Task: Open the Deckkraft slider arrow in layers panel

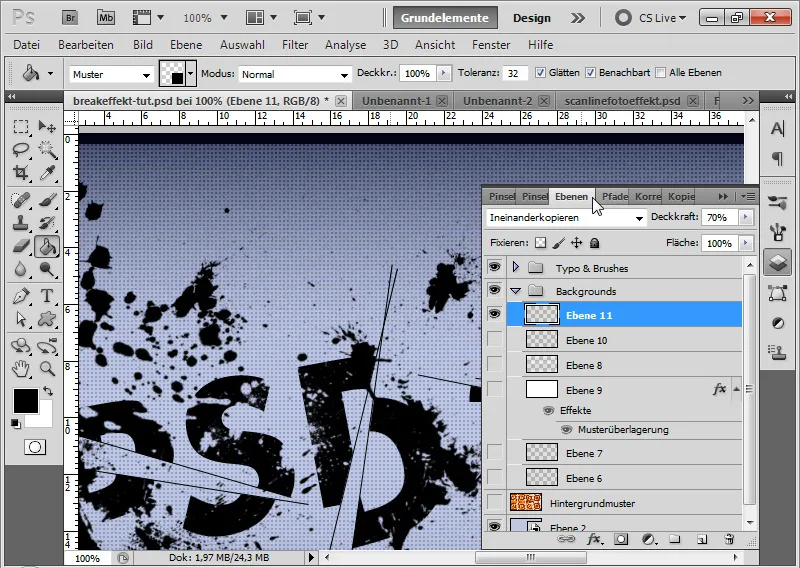Action: pos(745,217)
